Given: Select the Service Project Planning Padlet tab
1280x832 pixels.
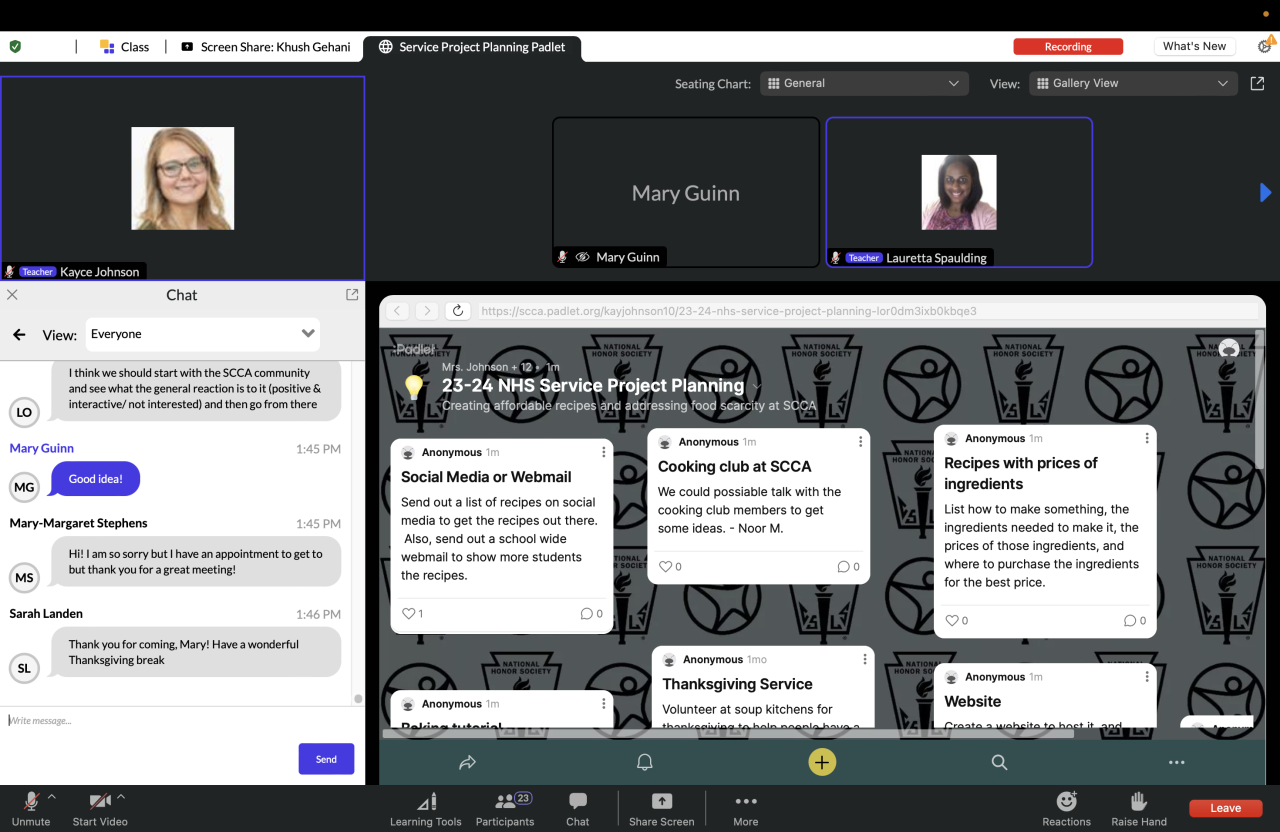Looking at the screenshot, I should [x=472, y=47].
